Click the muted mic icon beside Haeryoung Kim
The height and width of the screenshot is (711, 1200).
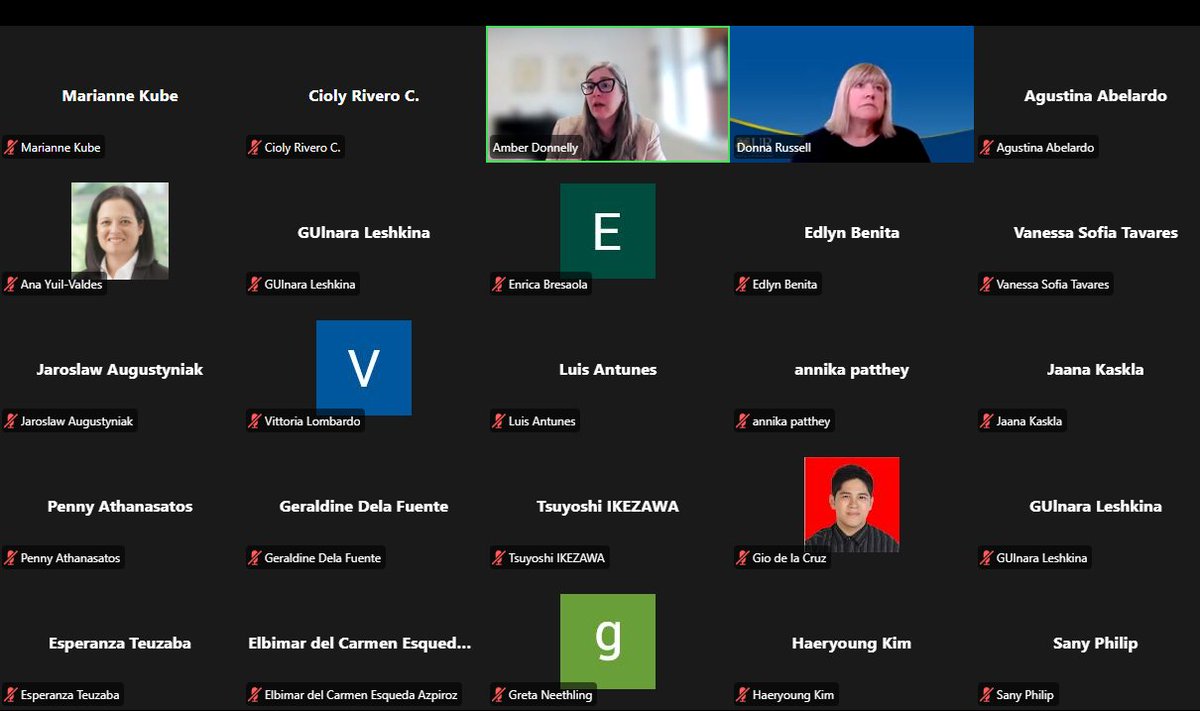tap(743, 695)
